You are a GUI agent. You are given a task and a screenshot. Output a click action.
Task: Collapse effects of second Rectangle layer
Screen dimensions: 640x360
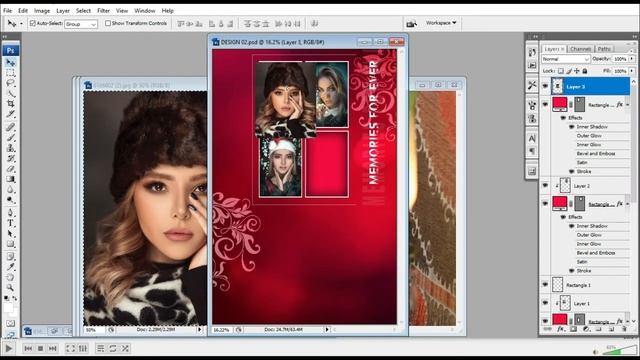(628, 204)
